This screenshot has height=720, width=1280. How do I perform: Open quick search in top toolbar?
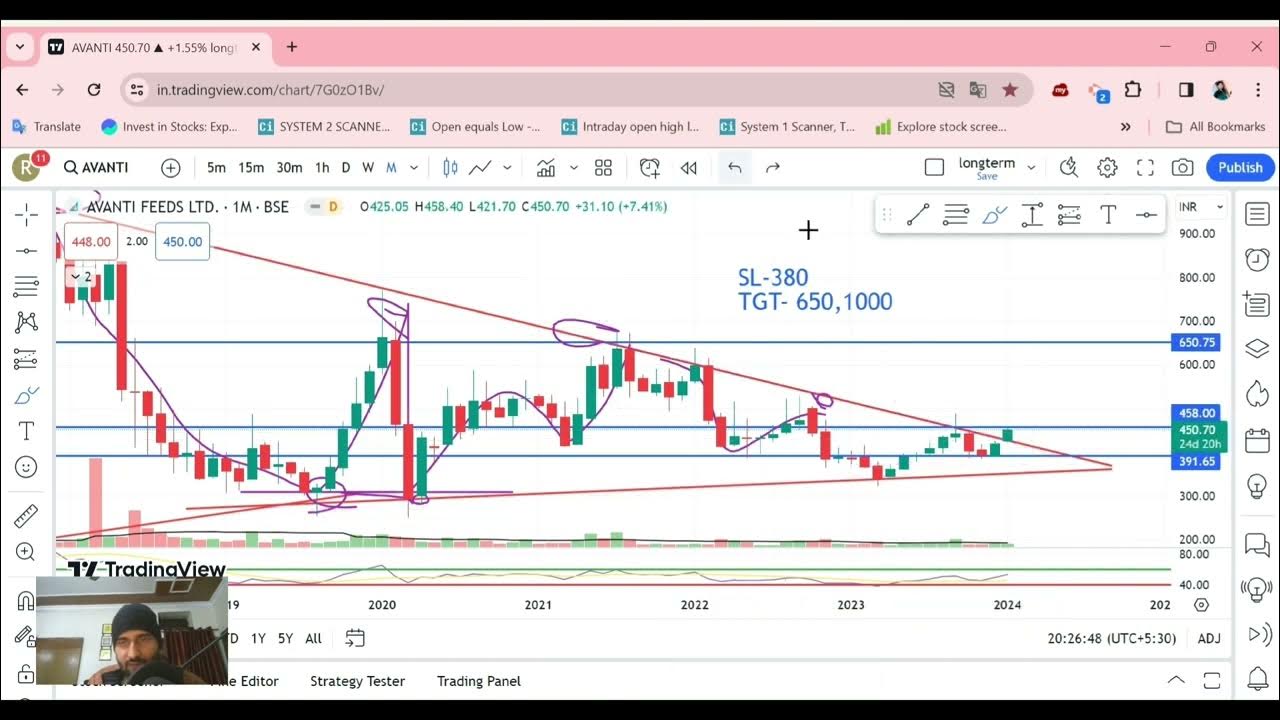point(1069,167)
